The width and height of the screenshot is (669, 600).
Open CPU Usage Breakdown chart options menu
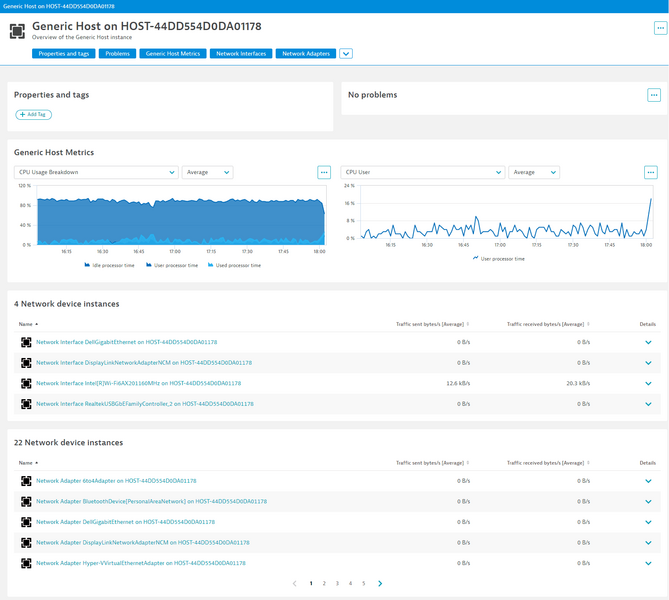(x=324, y=172)
